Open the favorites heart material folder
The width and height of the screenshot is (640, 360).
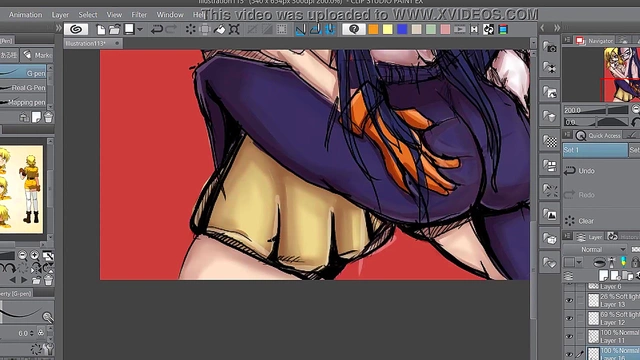(x=550, y=263)
